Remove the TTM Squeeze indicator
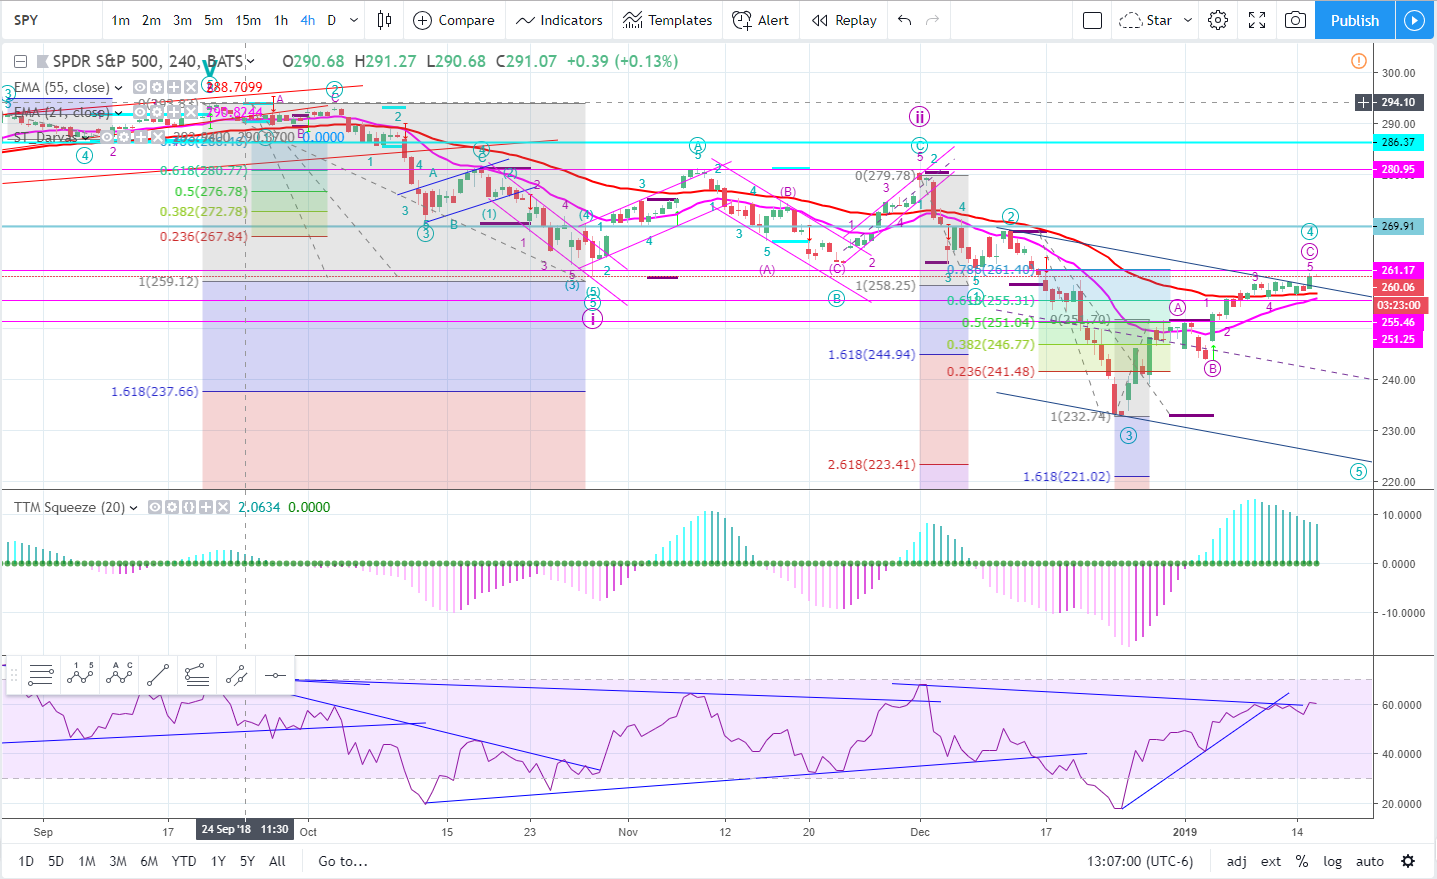The image size is (1437, 879). 222,507
